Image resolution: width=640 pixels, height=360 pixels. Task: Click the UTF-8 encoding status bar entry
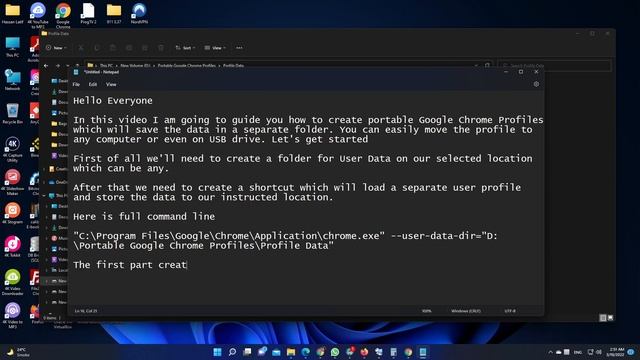(x=510, y=311)
